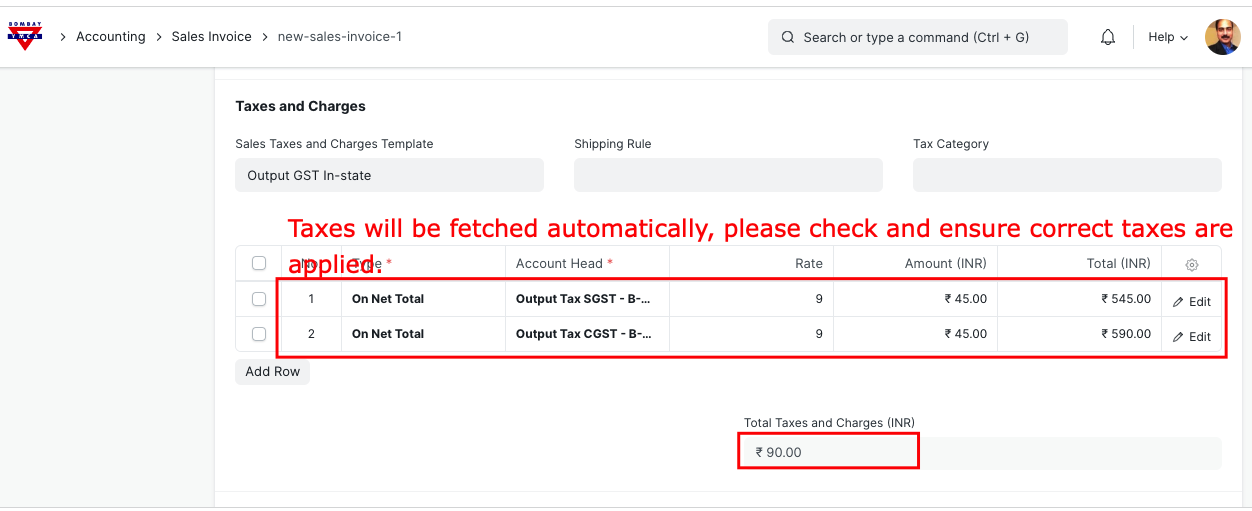Viewport: 1252px width, 511px height.
Task: Select Output Tax SGST account cell
Action: coord(585,299)
